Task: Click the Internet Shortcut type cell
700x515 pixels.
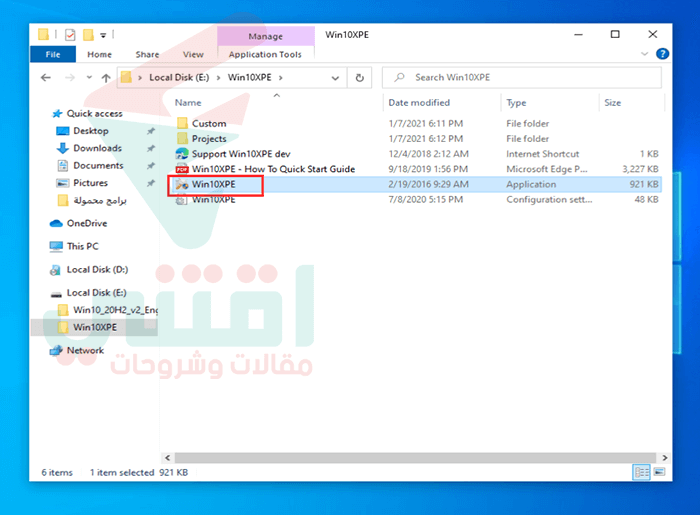Action: click(542, 154)
